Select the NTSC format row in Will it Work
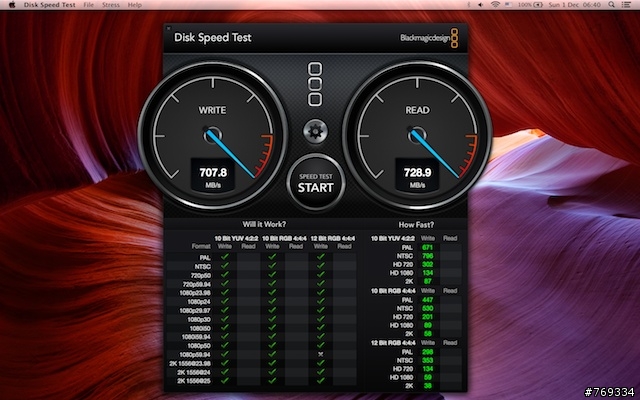The image size is (640, 400). (x=203, y=267)
